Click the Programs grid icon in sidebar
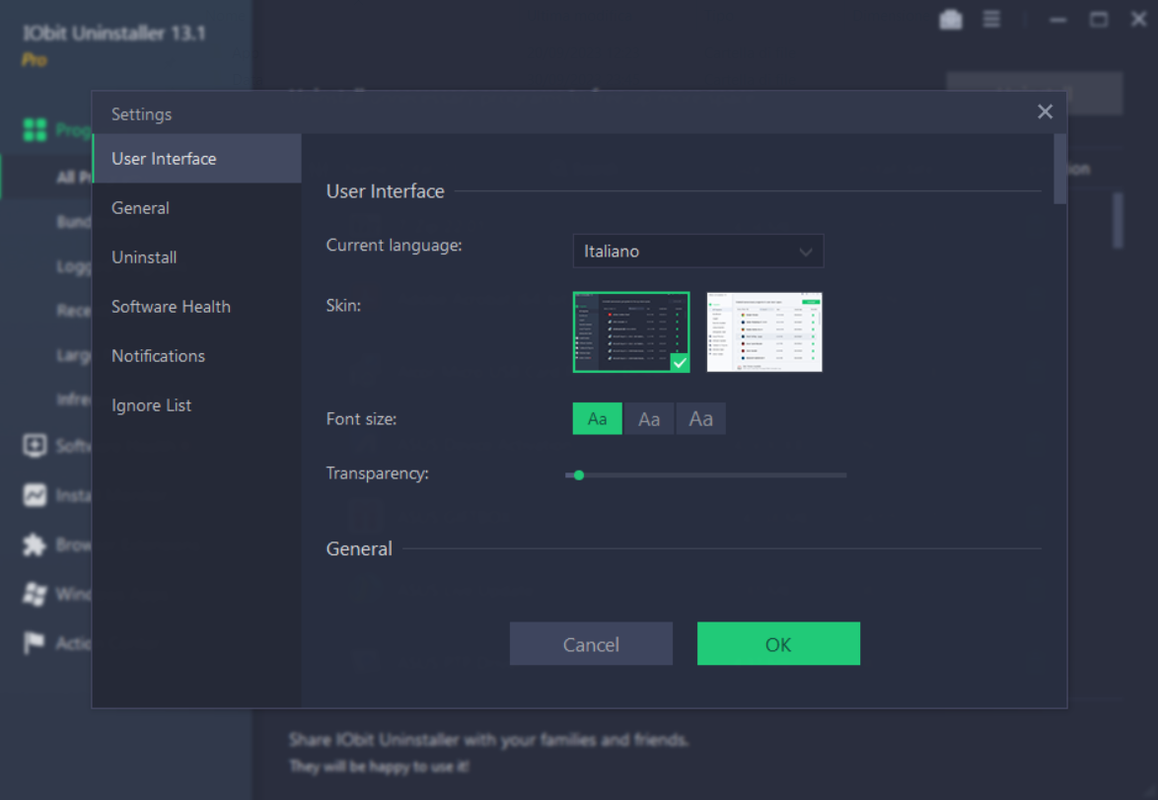The image size is (1158, 800). pyautogui.click(x=35, y=130)
